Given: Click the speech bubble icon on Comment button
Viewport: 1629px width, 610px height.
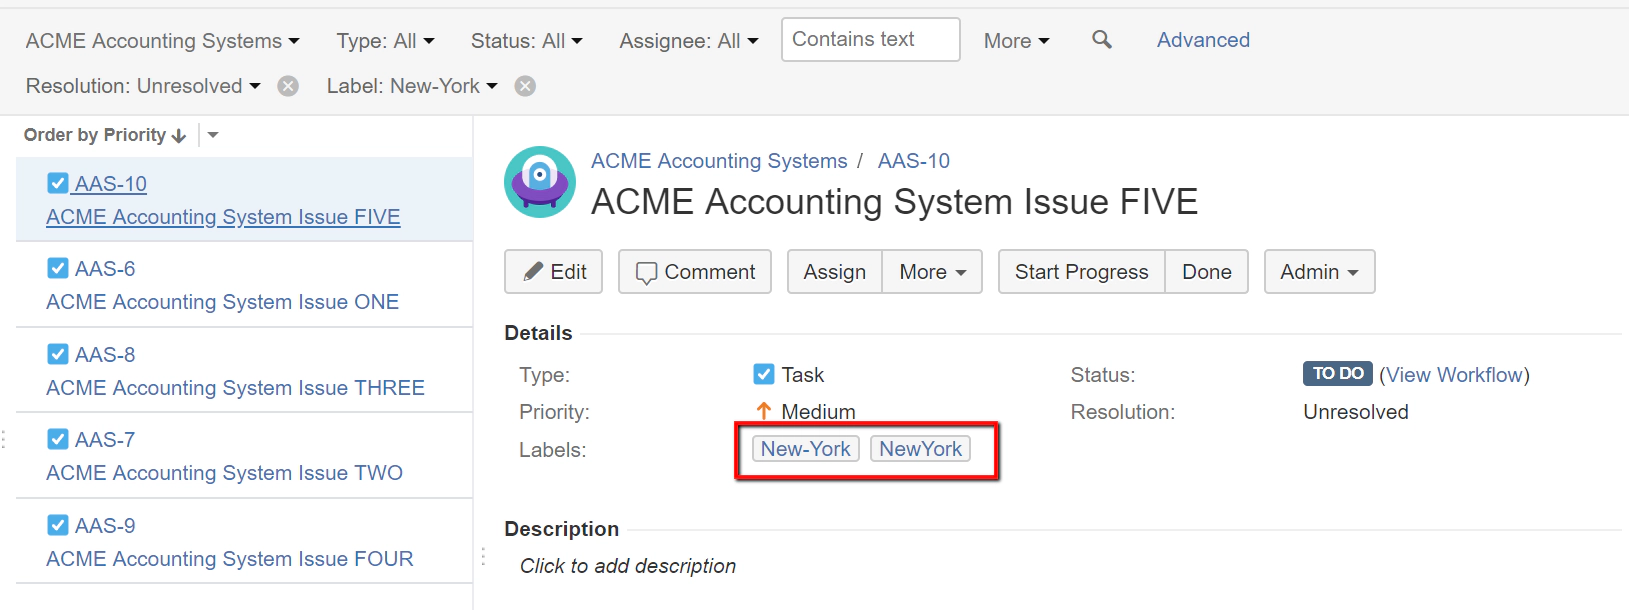Looking at the screenshot, I should coord(648,271).
